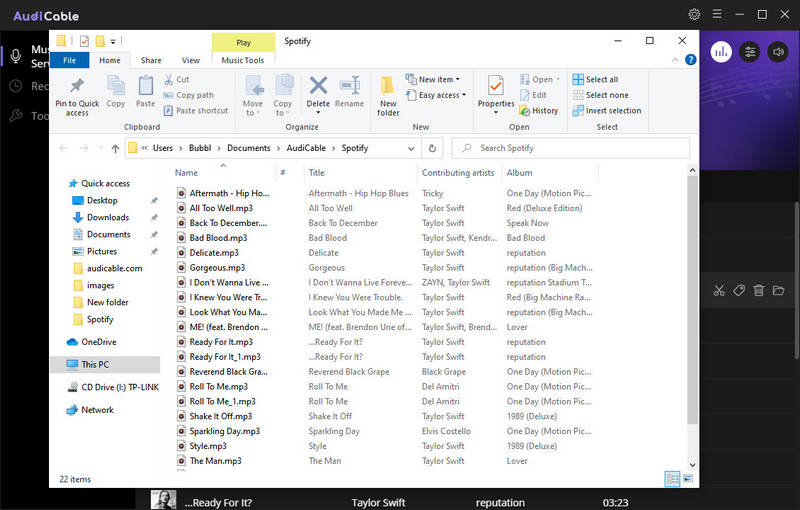Click the Search Spotify field
800x510 pixels.
tap(571, 148)
